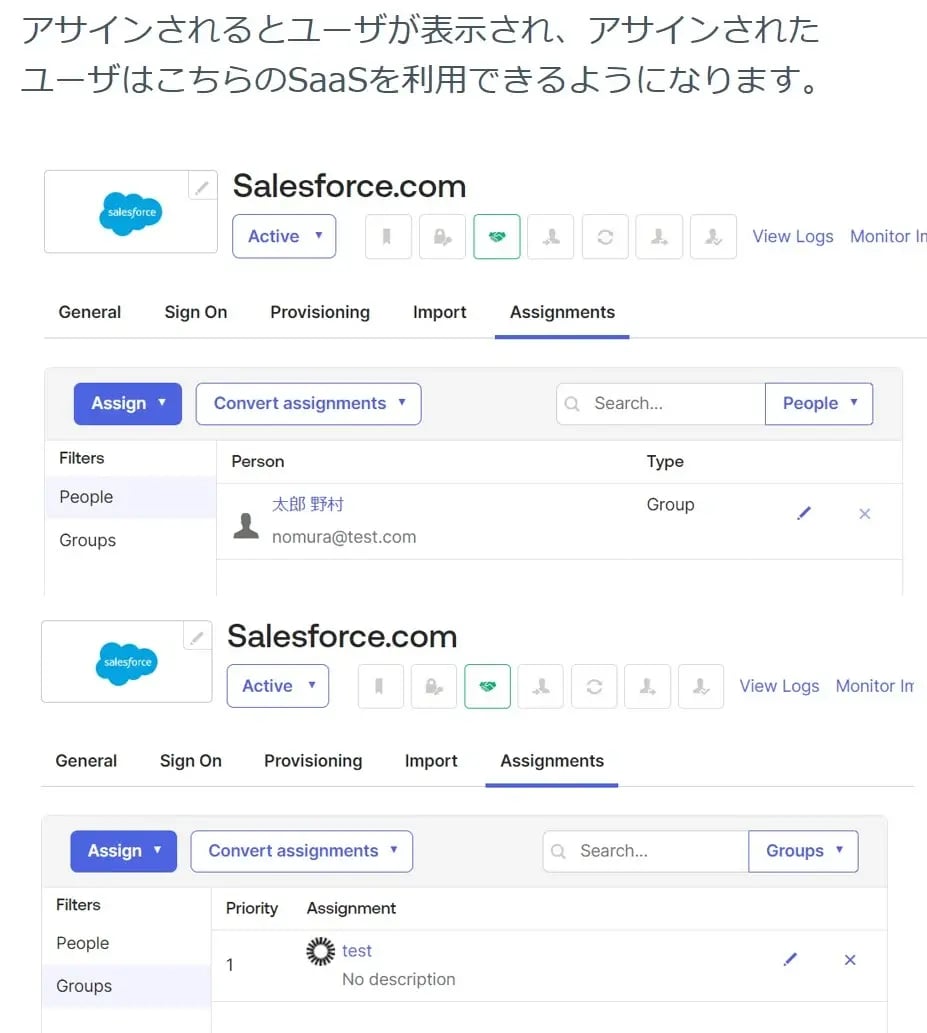
Task: Click logo edit pencil in People-view panel
Action: (202, 187)
